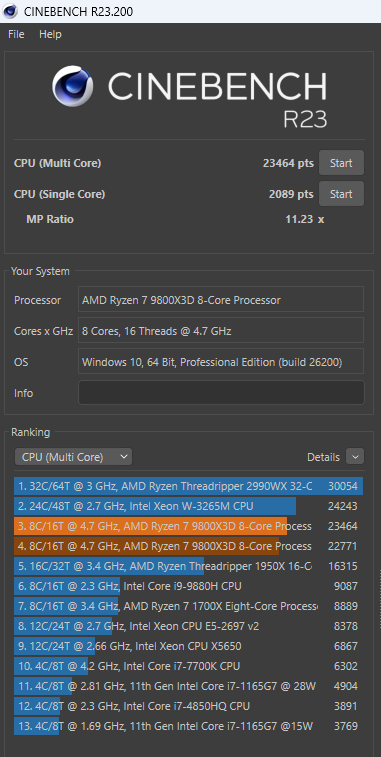Select the Threadripper 2990WX ranking entry
The width and height of the screenshot is (381, 757).
point(188,486)
